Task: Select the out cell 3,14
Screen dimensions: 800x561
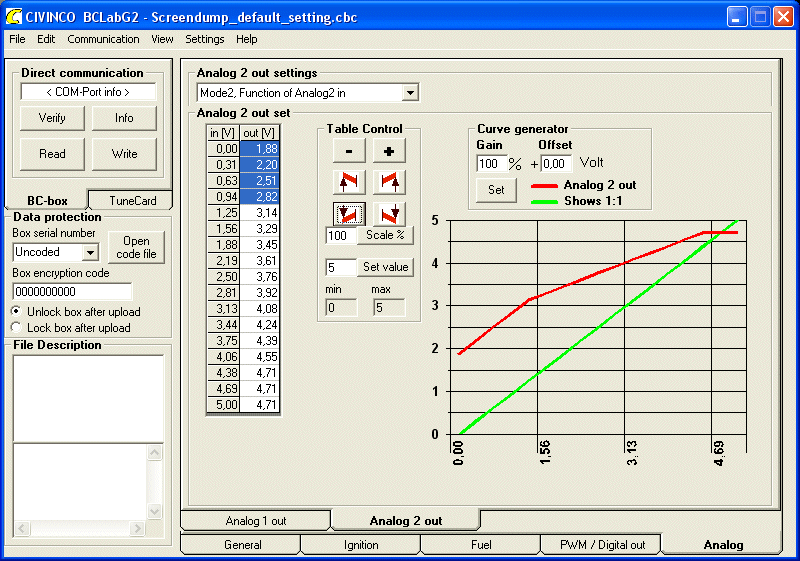Action: point(260,213)
